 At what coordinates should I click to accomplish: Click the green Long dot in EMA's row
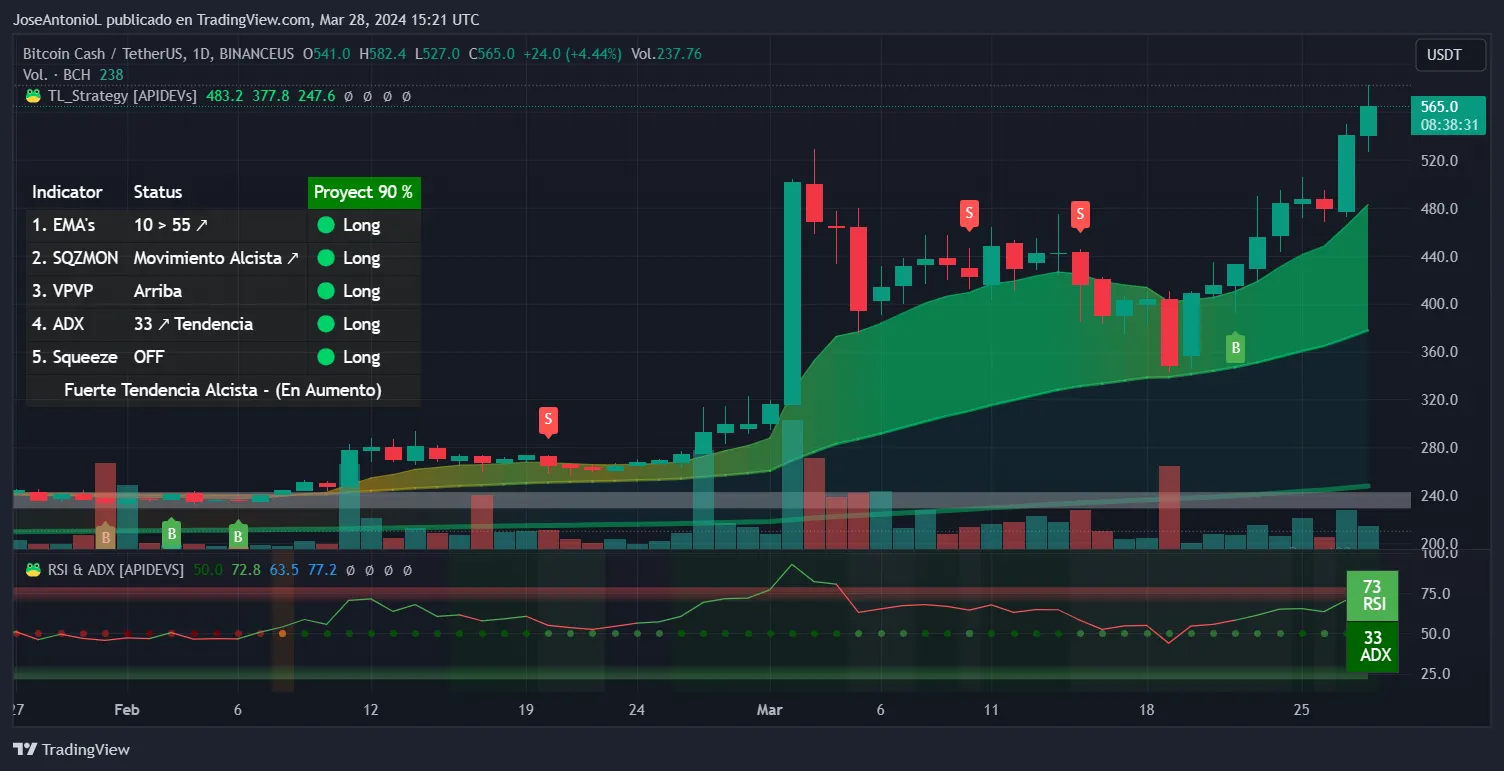pos(326,225)
